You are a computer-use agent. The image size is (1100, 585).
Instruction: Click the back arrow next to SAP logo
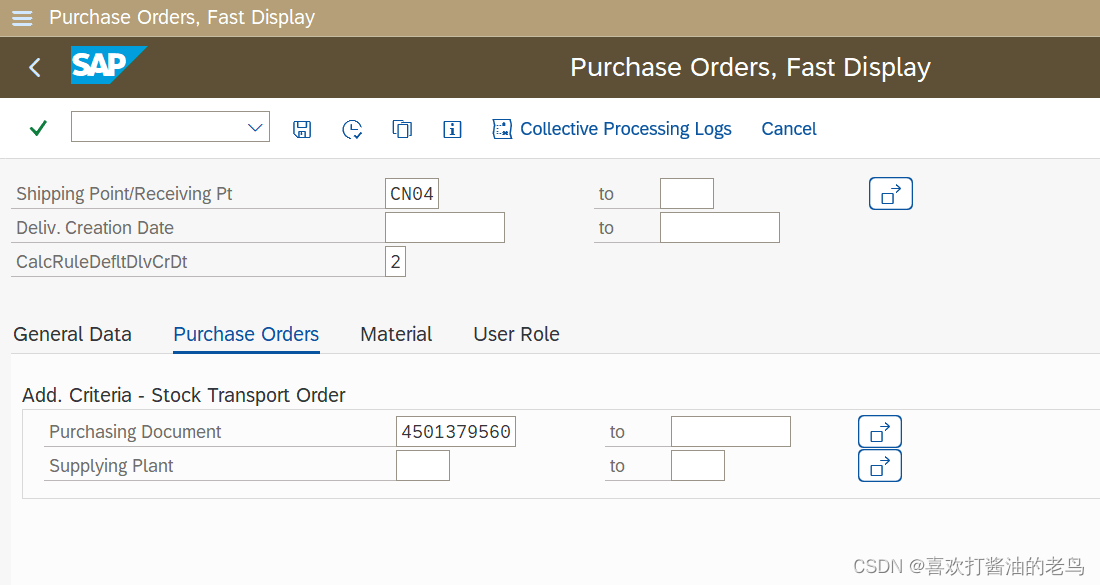point(34,67)
